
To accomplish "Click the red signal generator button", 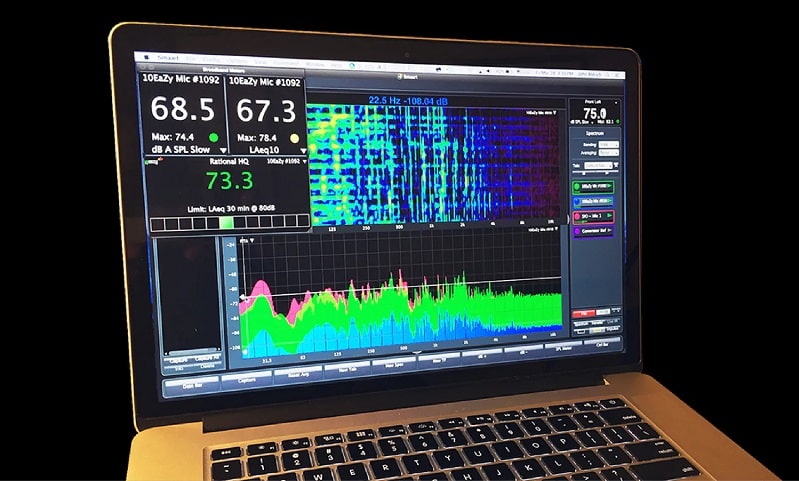I will pyautogui.click(x=583, y=313).
